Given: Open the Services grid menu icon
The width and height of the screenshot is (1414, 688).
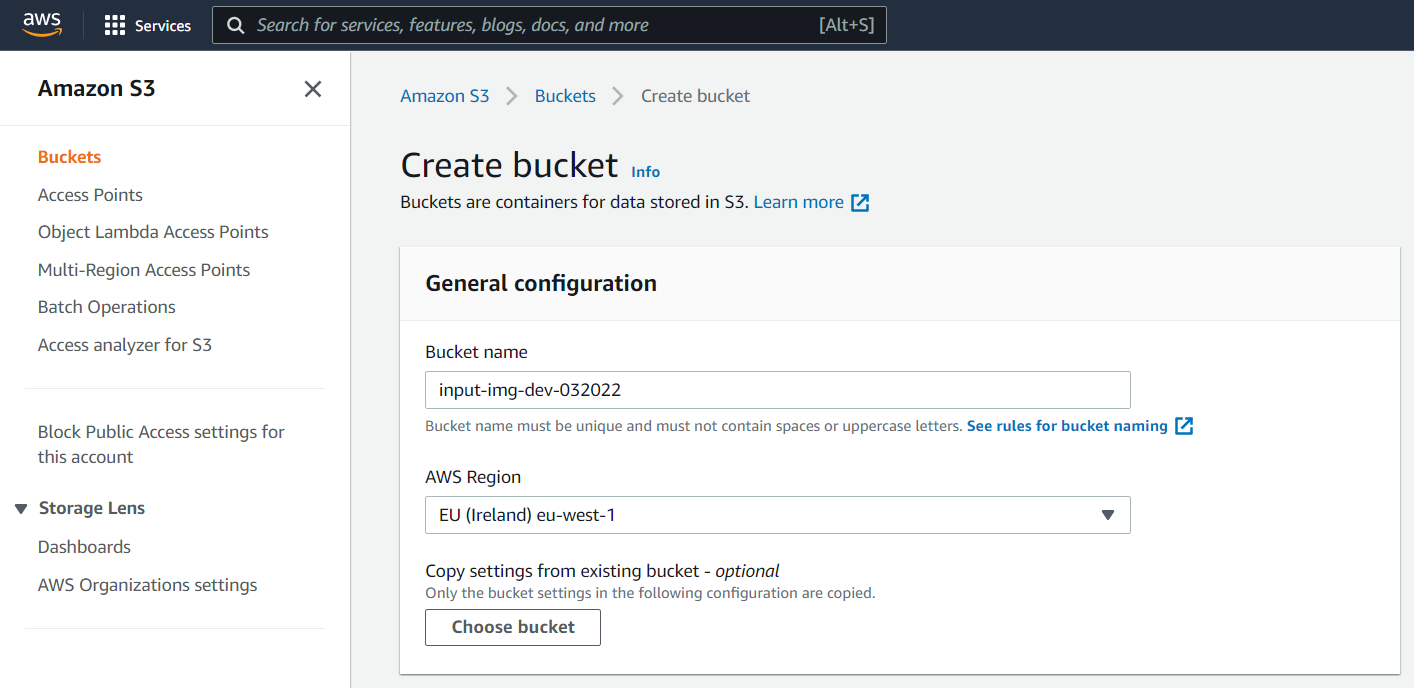Looking at the screenshot, I should click(115, 26).
